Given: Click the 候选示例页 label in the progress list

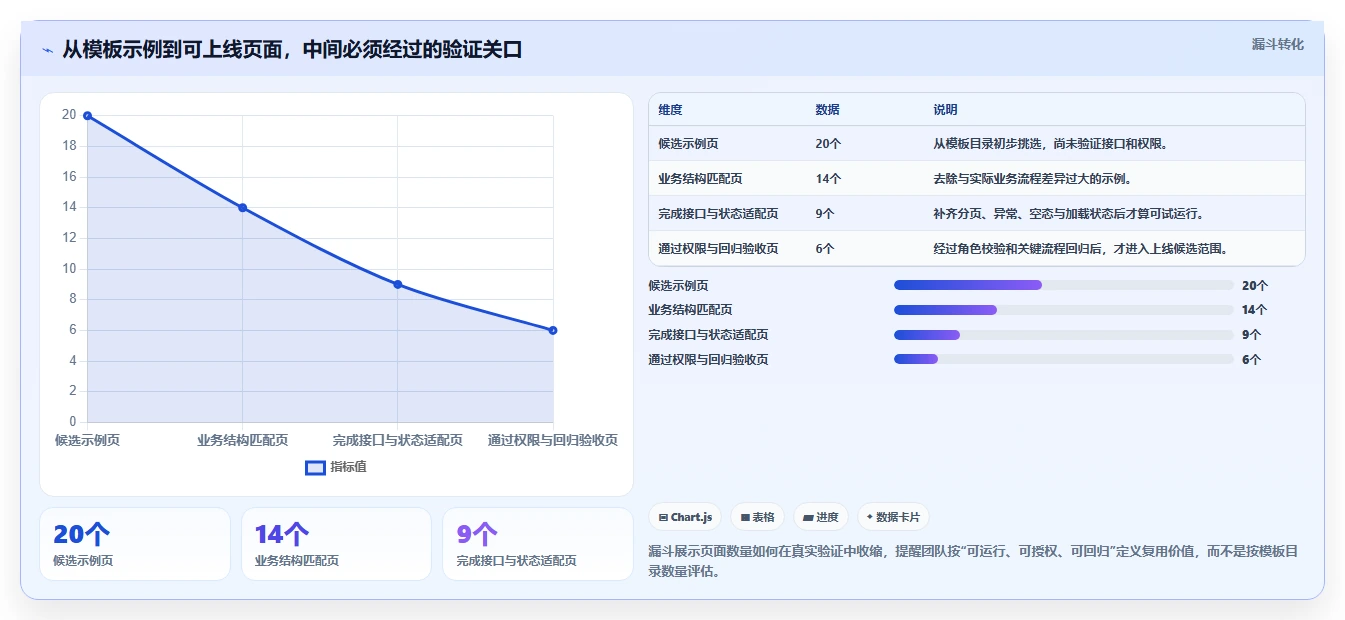Looking at the screenshot, I should (x=678, y=286).
